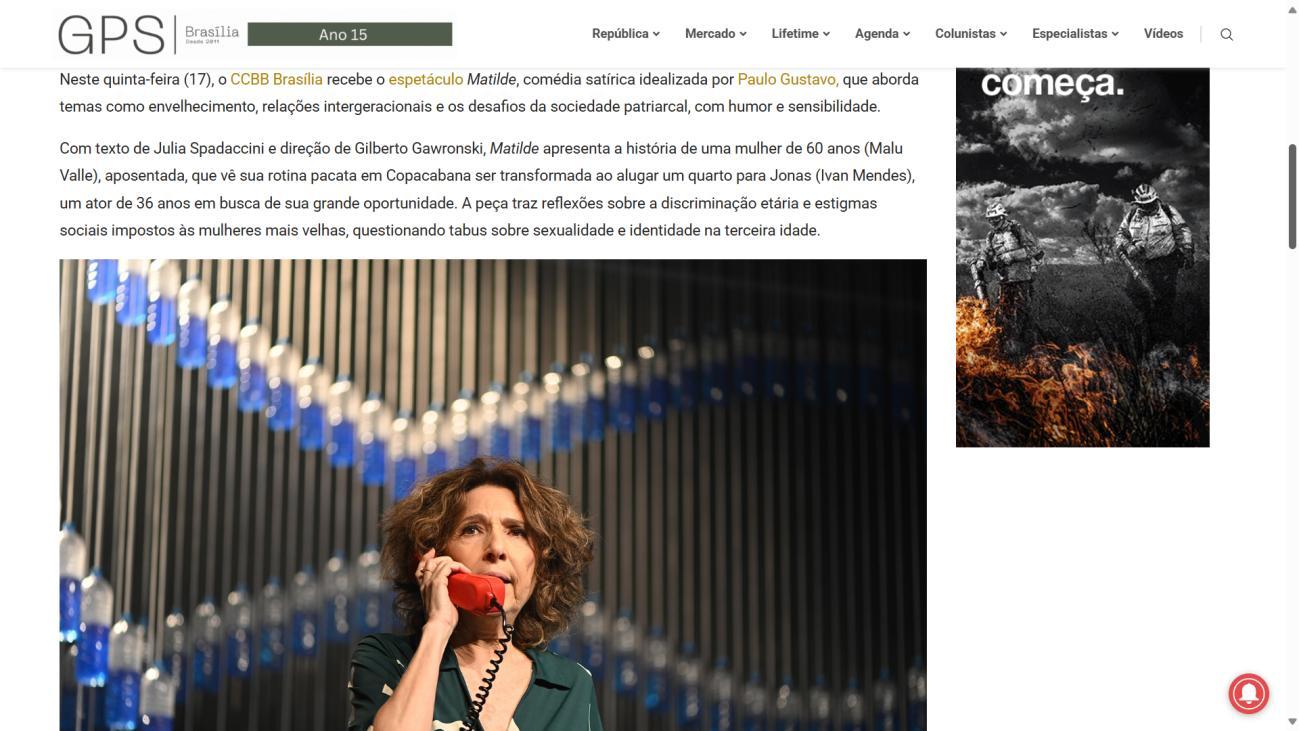This screenshot has width=1299, height=731.
Task: Click the scrollbar up arrow
Action: (1292, 9)
